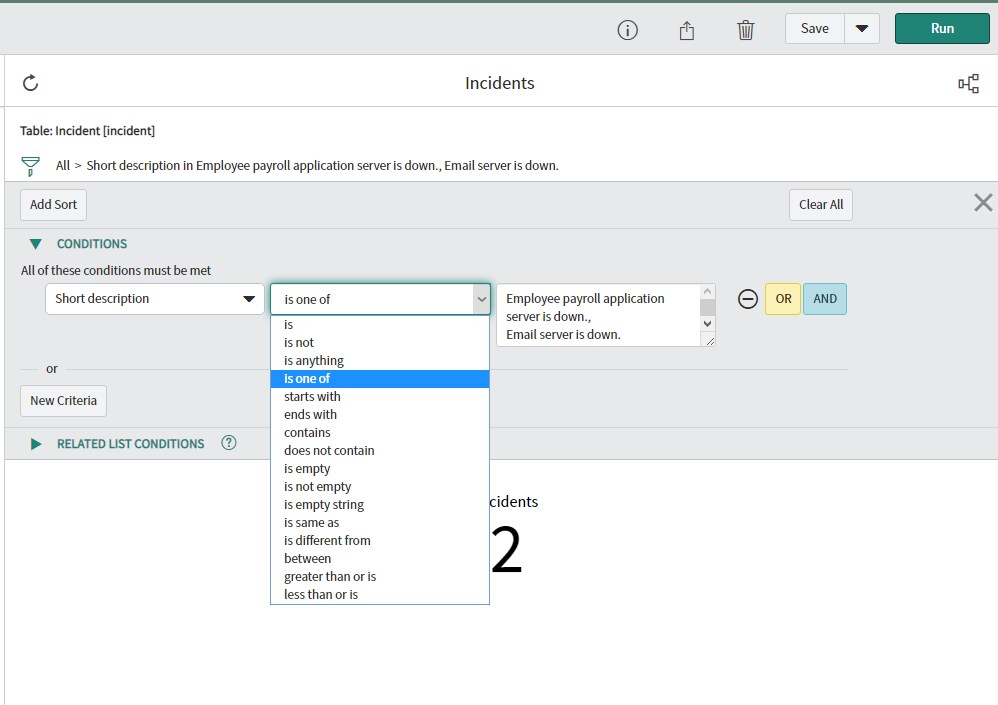998x705 pixels.
Task: Click the Table: Incident [incident] label
Action: tap(87, 131)
